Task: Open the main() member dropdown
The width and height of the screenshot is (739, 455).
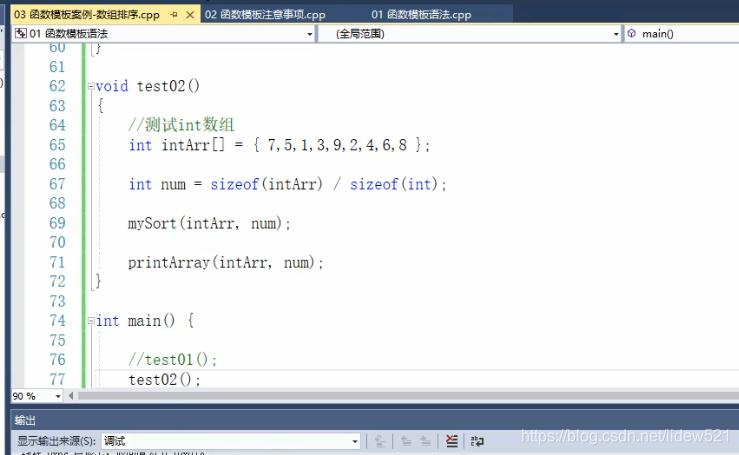Action: pos(682,33)
